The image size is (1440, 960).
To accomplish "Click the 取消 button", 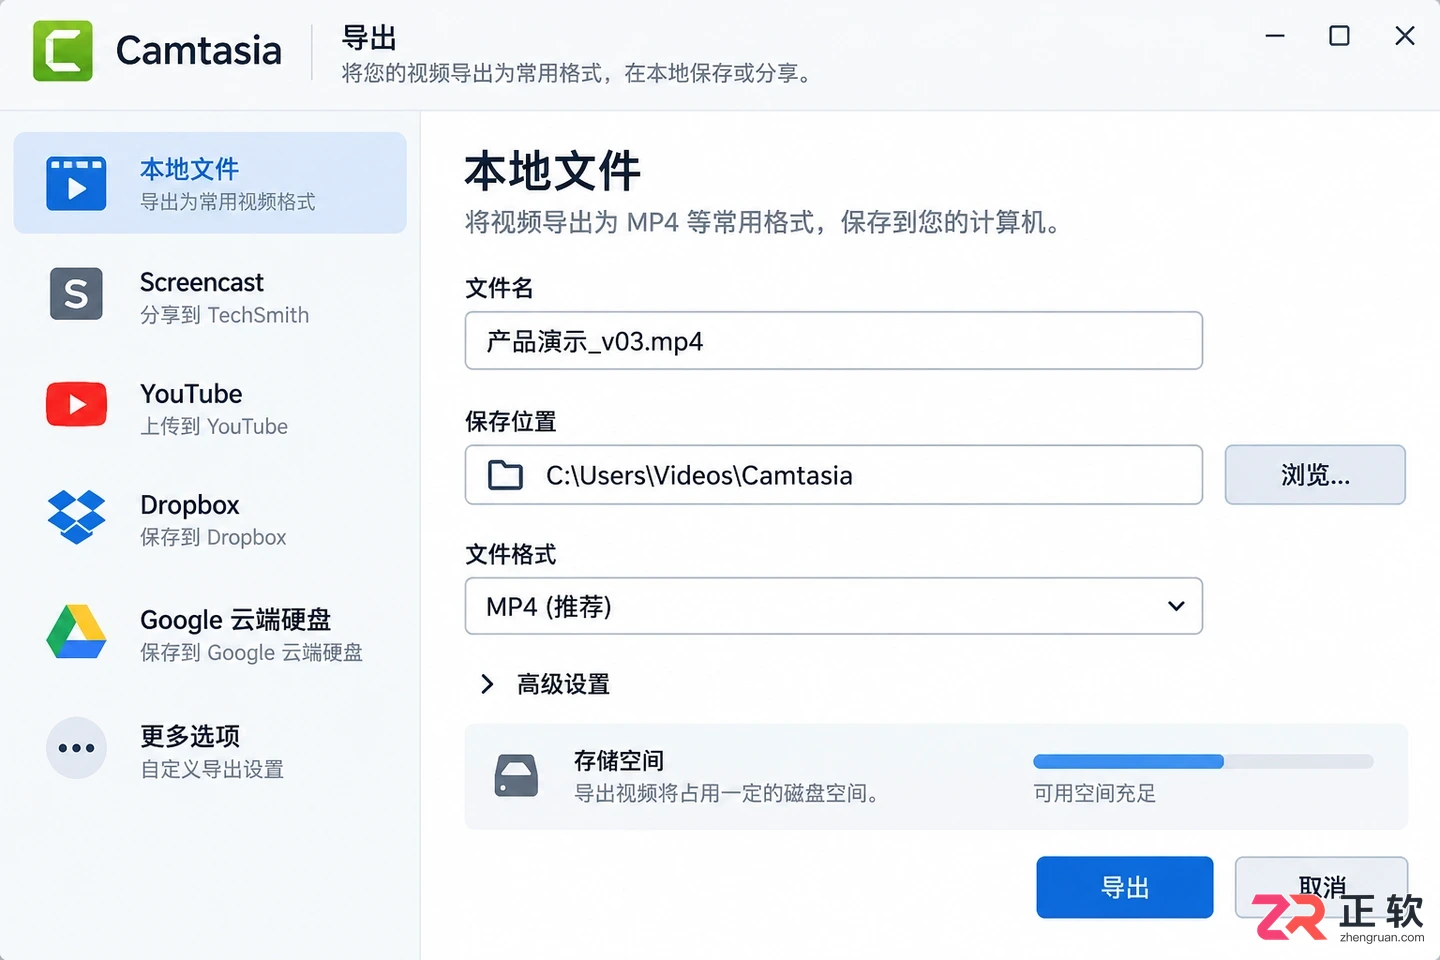I will (x=1321, y=886).
